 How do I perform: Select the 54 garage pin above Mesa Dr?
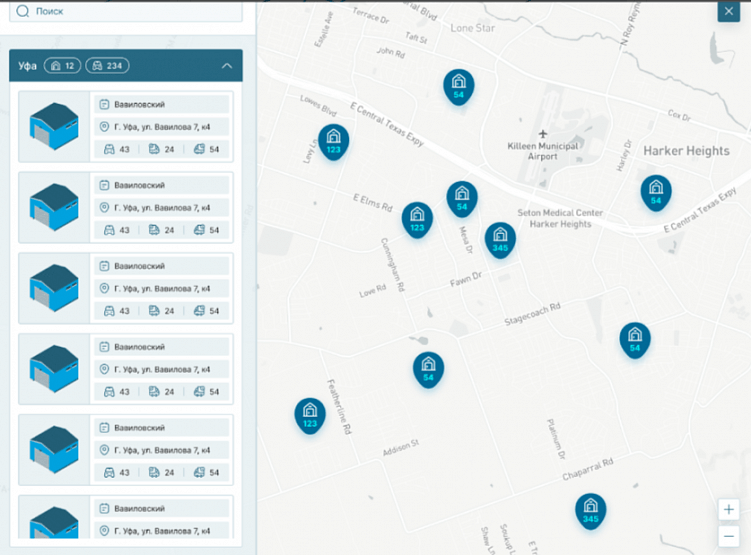tap(462, 199)
